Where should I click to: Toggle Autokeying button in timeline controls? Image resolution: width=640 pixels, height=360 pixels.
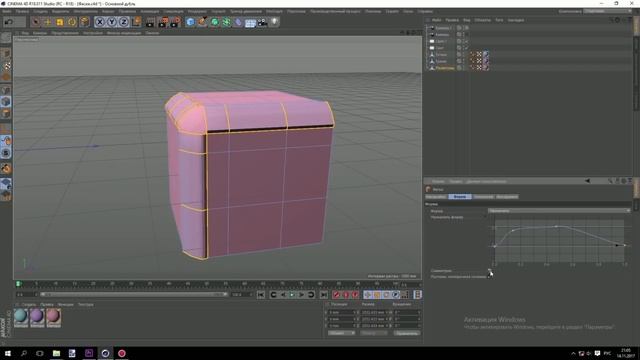tap(346, 294)
